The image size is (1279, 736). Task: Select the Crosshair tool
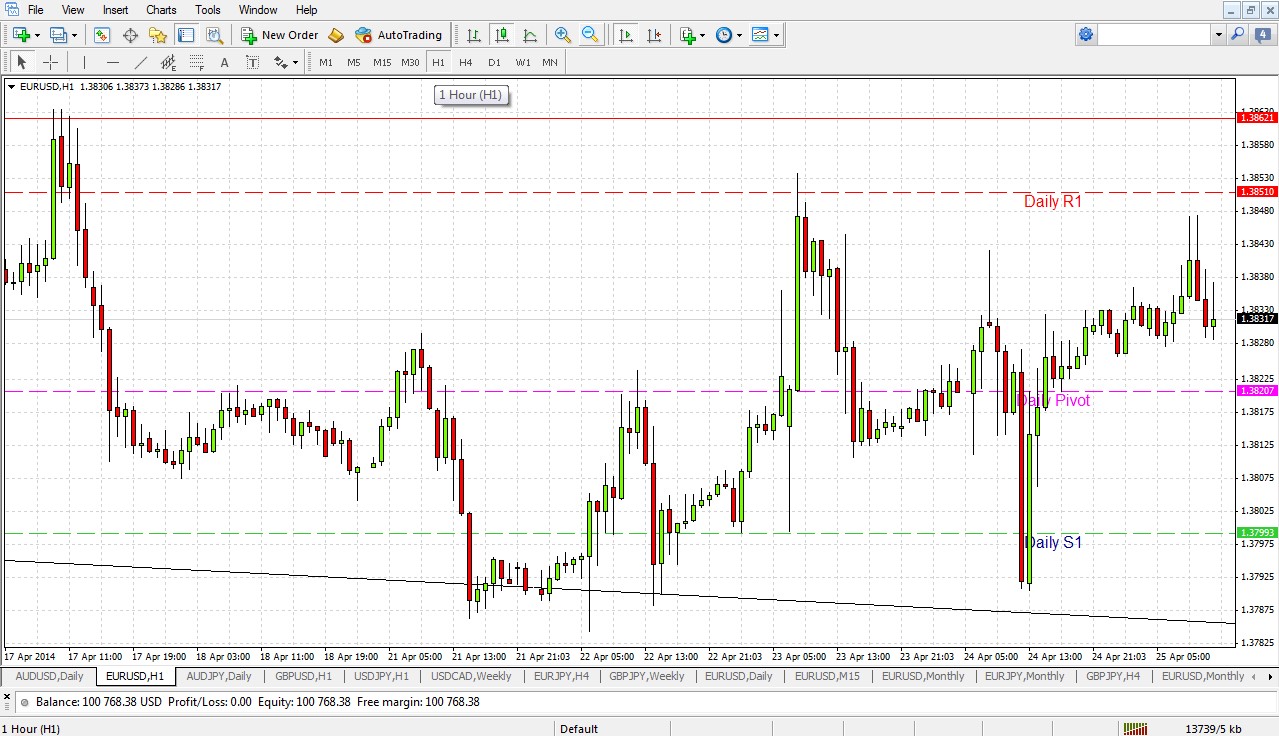[50, 62]
